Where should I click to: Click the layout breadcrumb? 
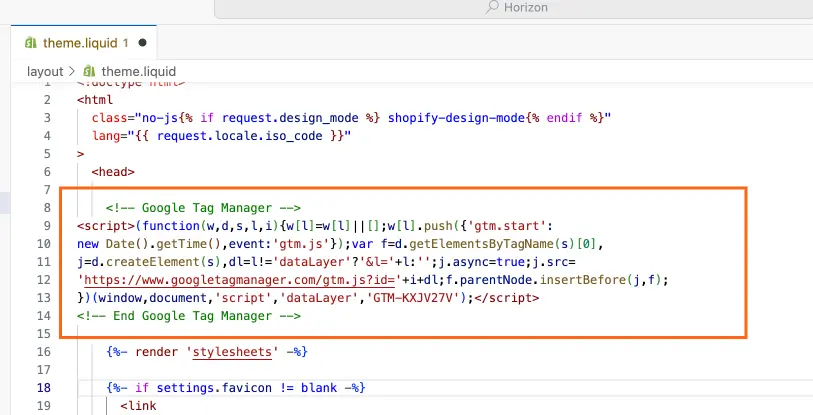[45, 72]
